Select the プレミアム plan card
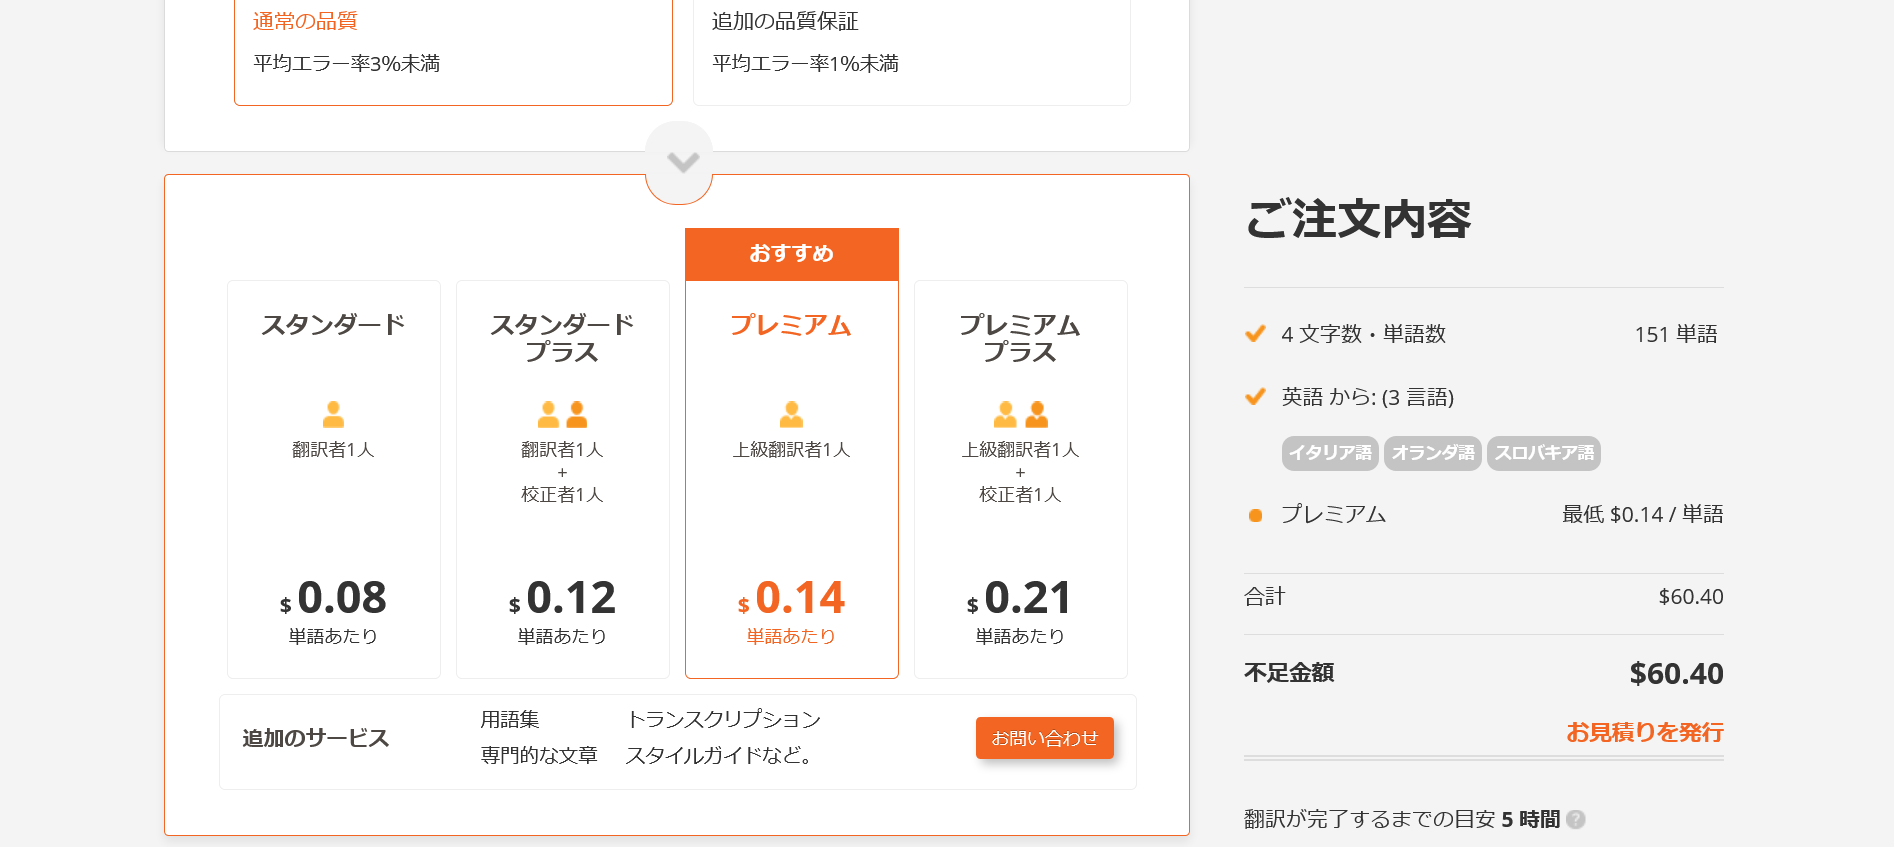Image resolution: width=1894 pixels, height=847 pixels. point(792,479)
